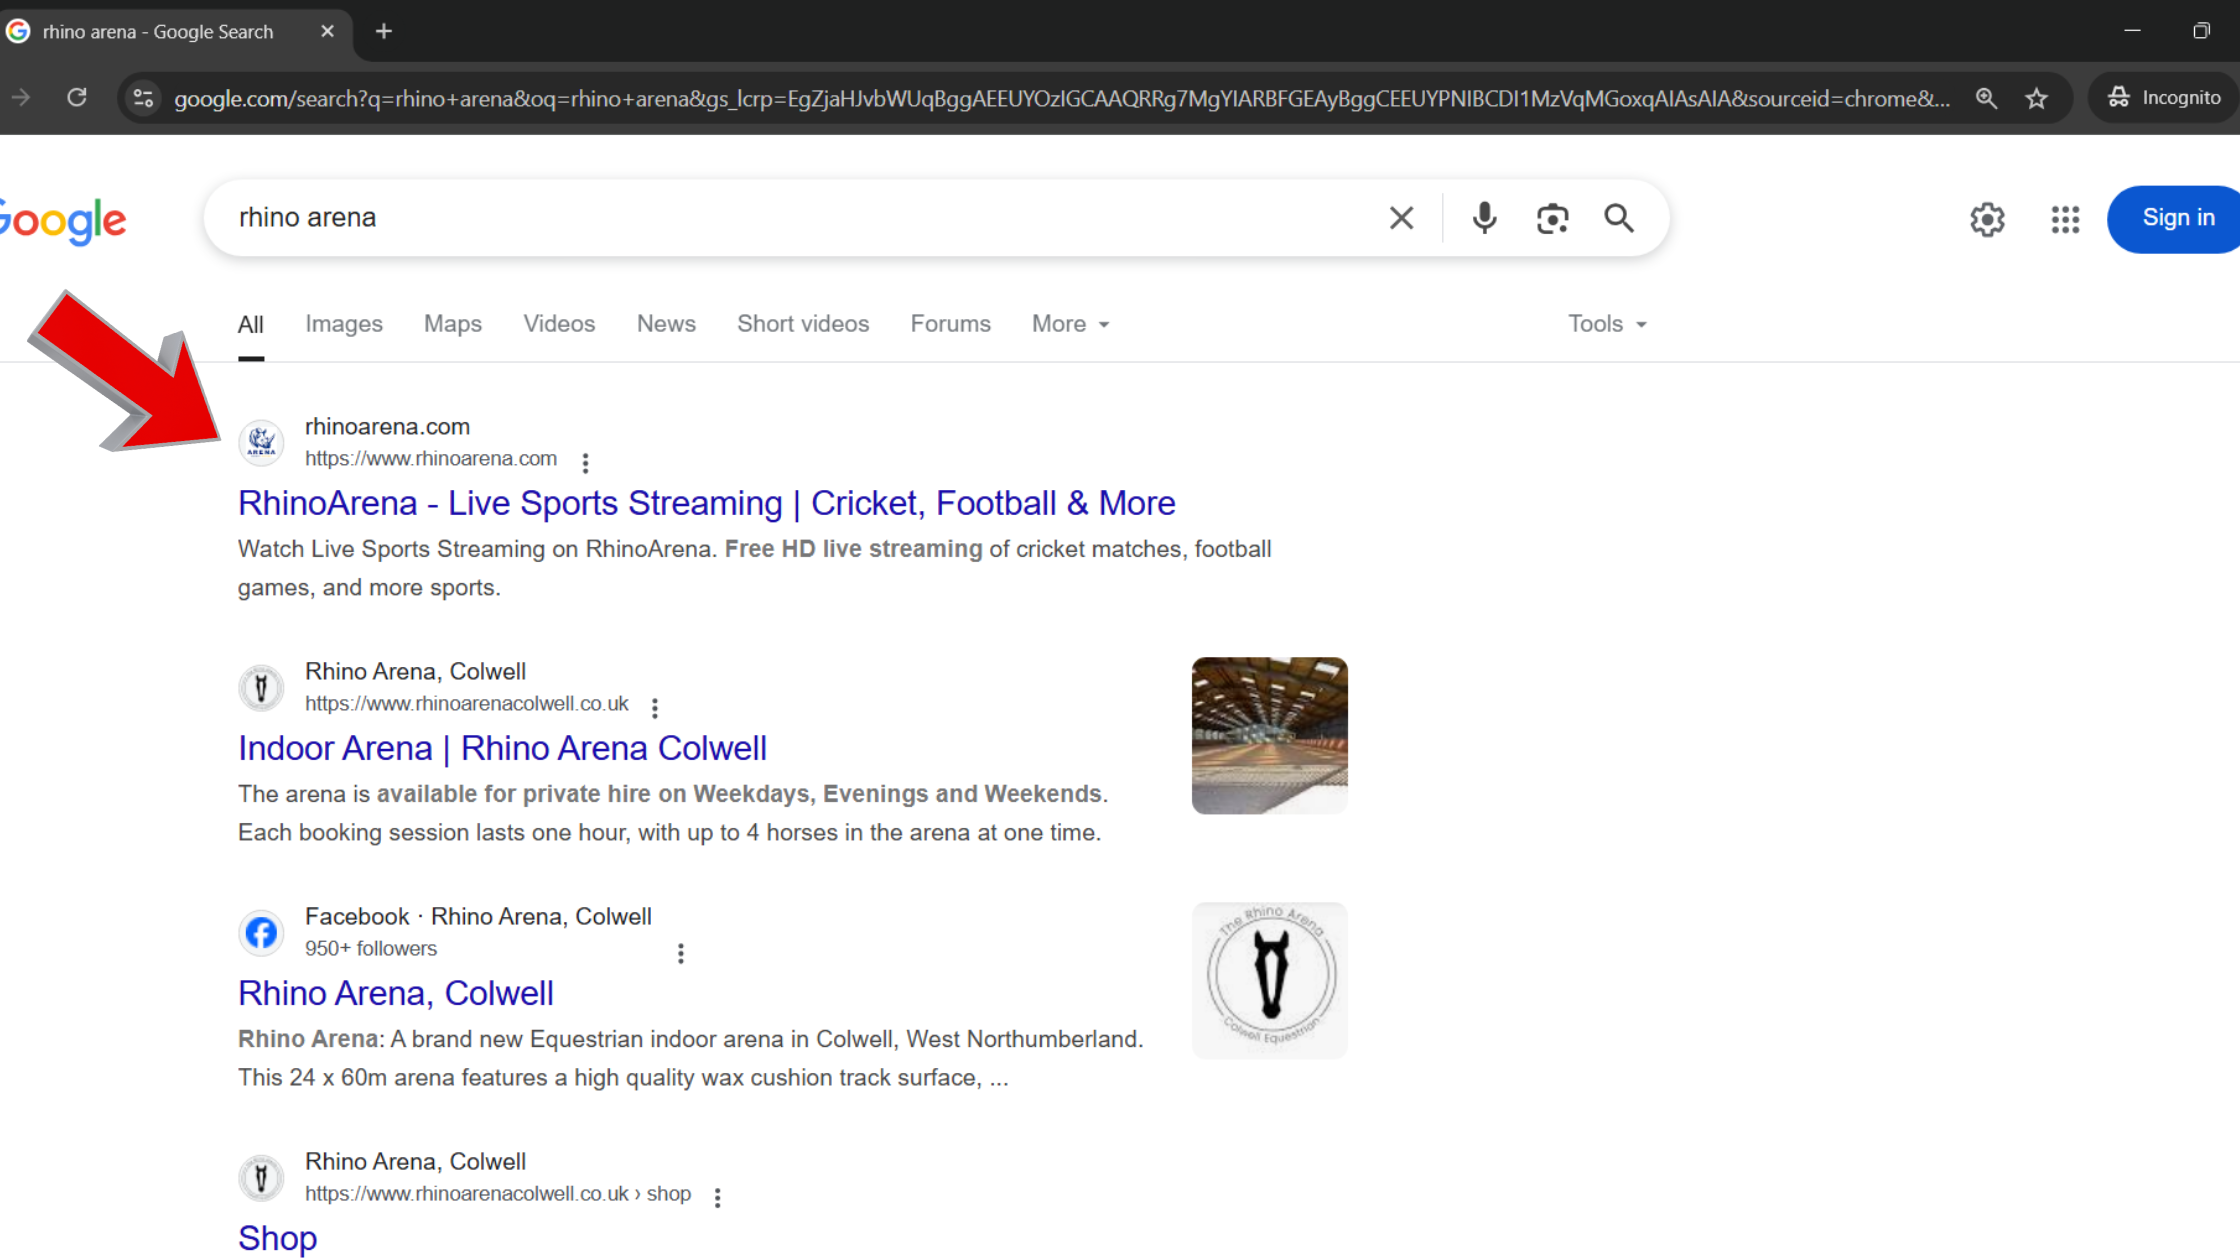Switch to the Images tab

(x=344, y=324)
